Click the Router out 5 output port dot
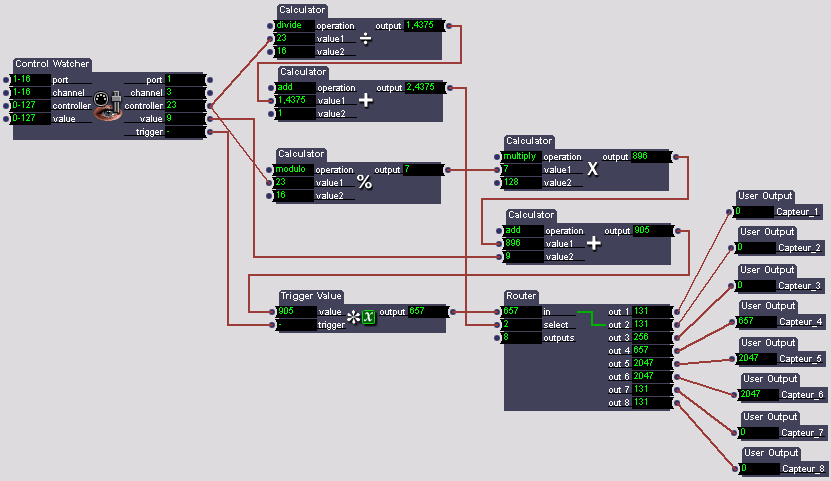This screenshot has height=481, width=831. 677,363
